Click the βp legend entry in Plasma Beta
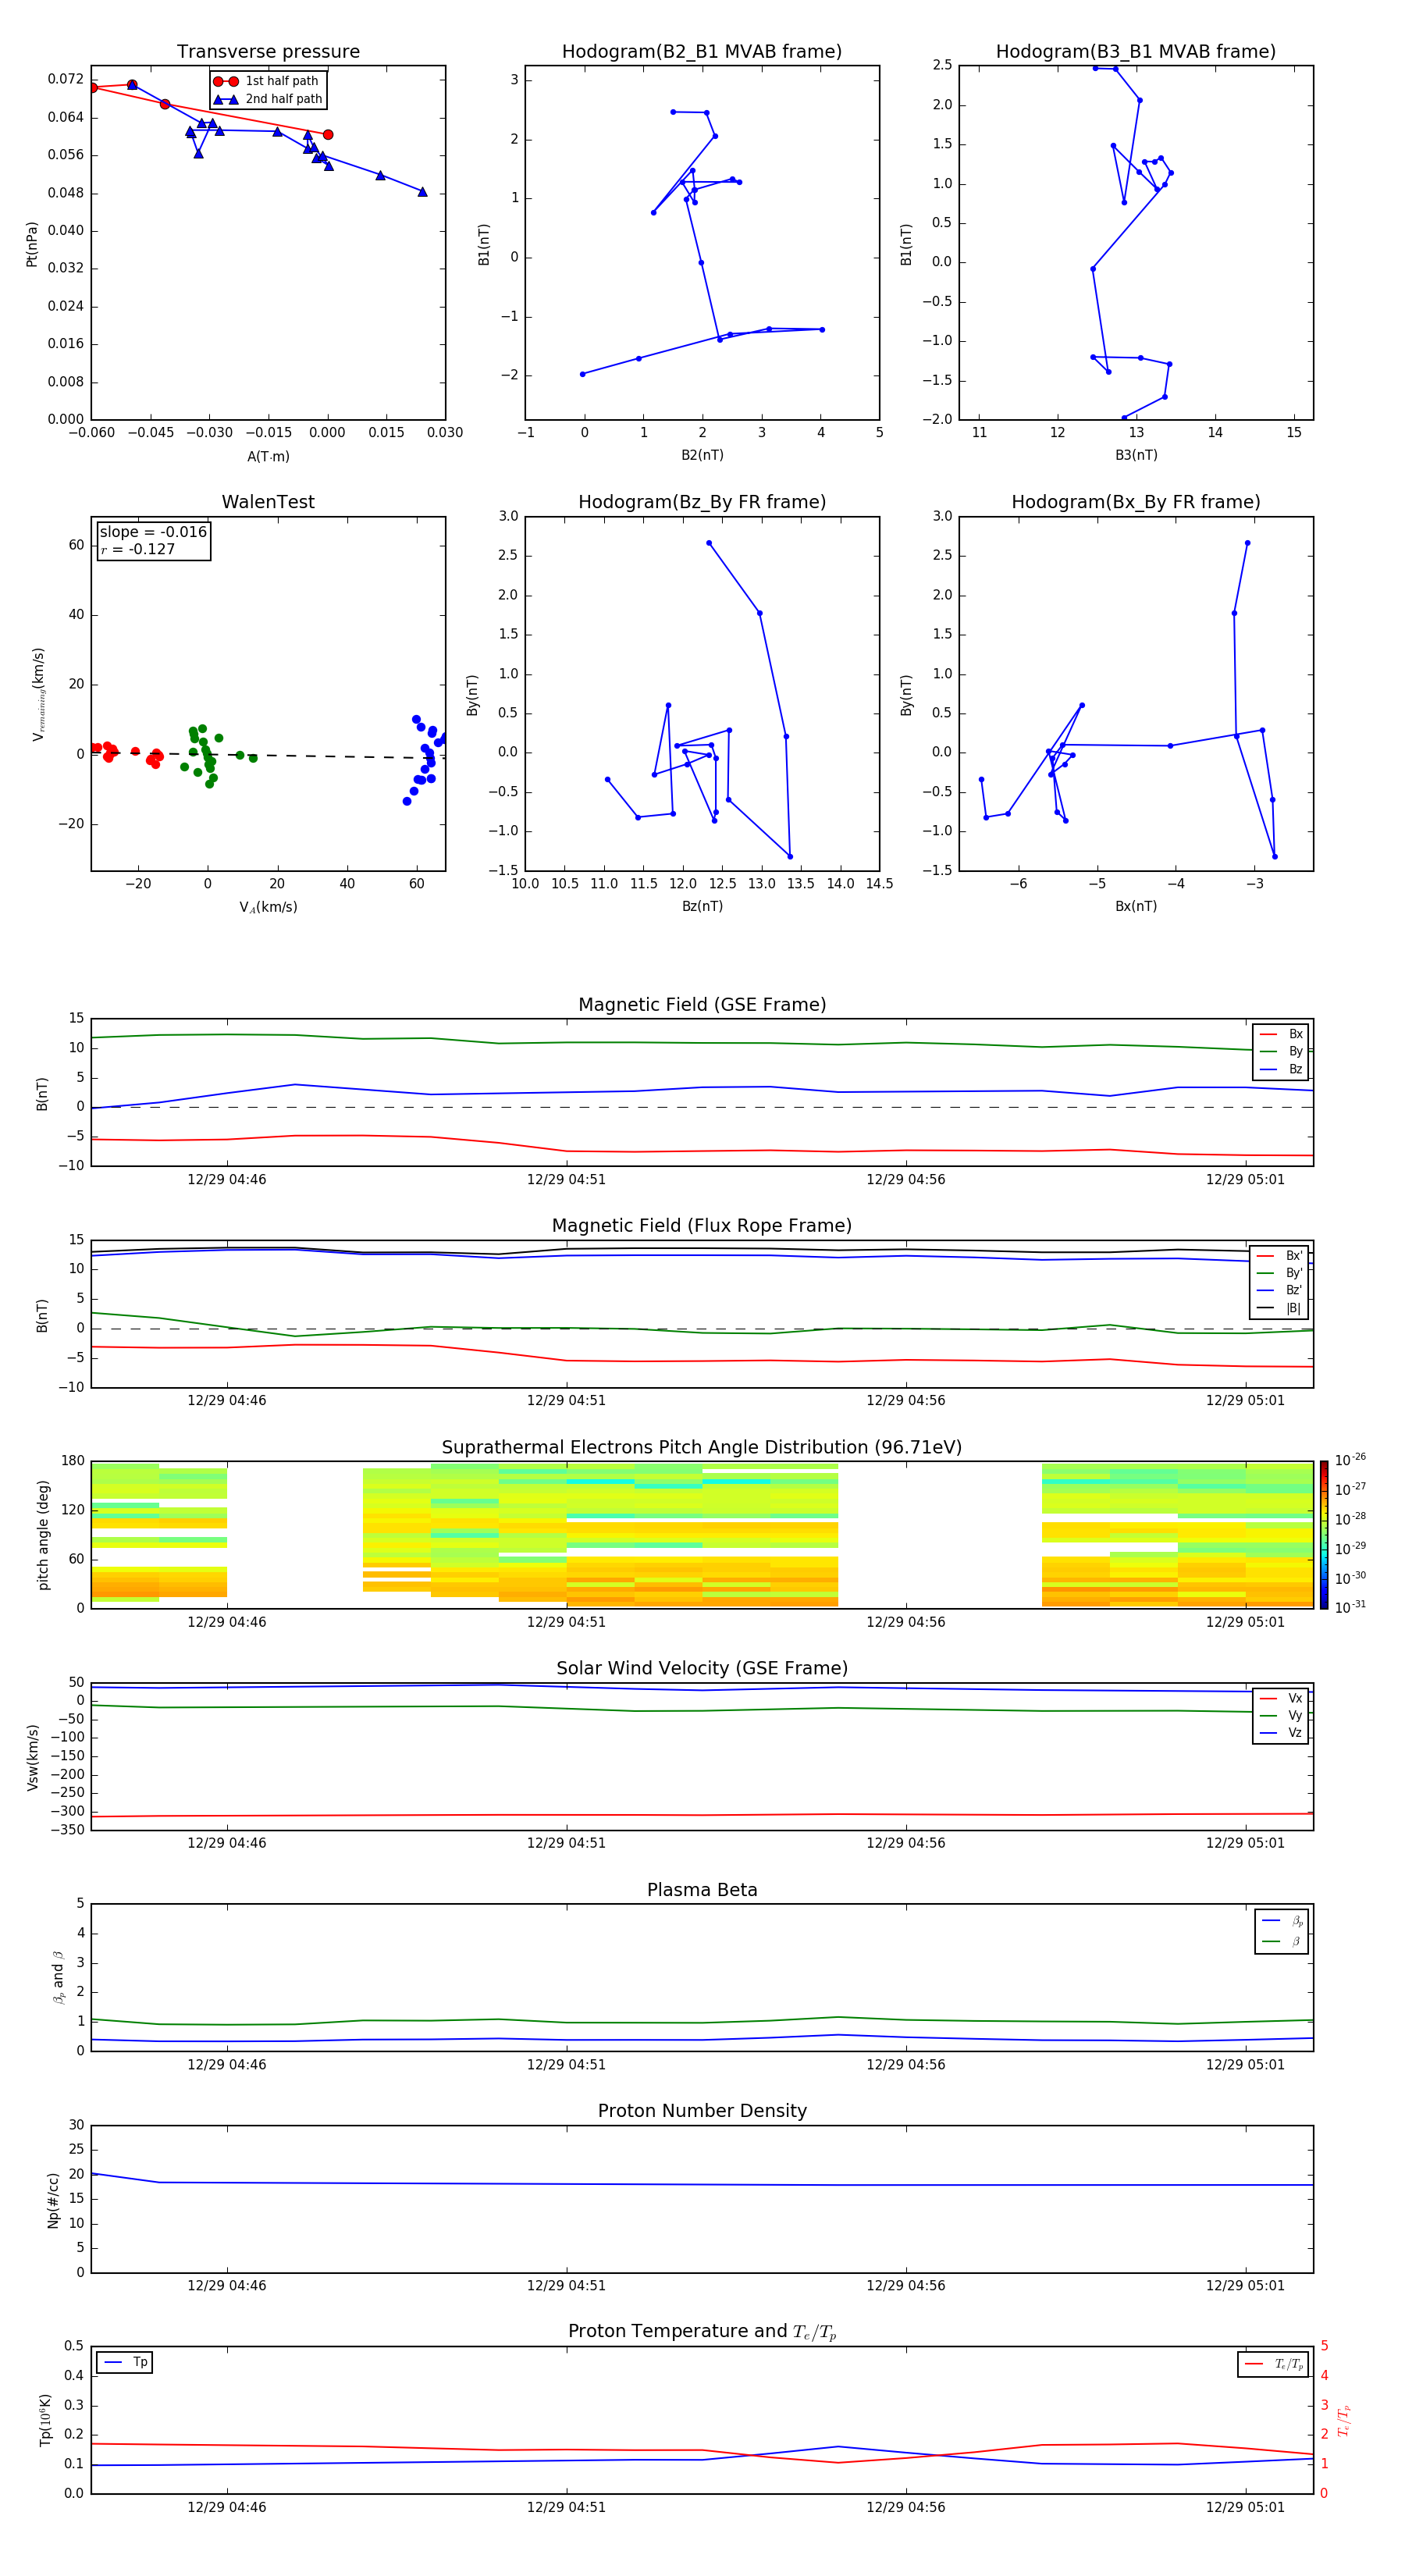This screenshot has height=2576, width=1405. pos(1282,1921)
